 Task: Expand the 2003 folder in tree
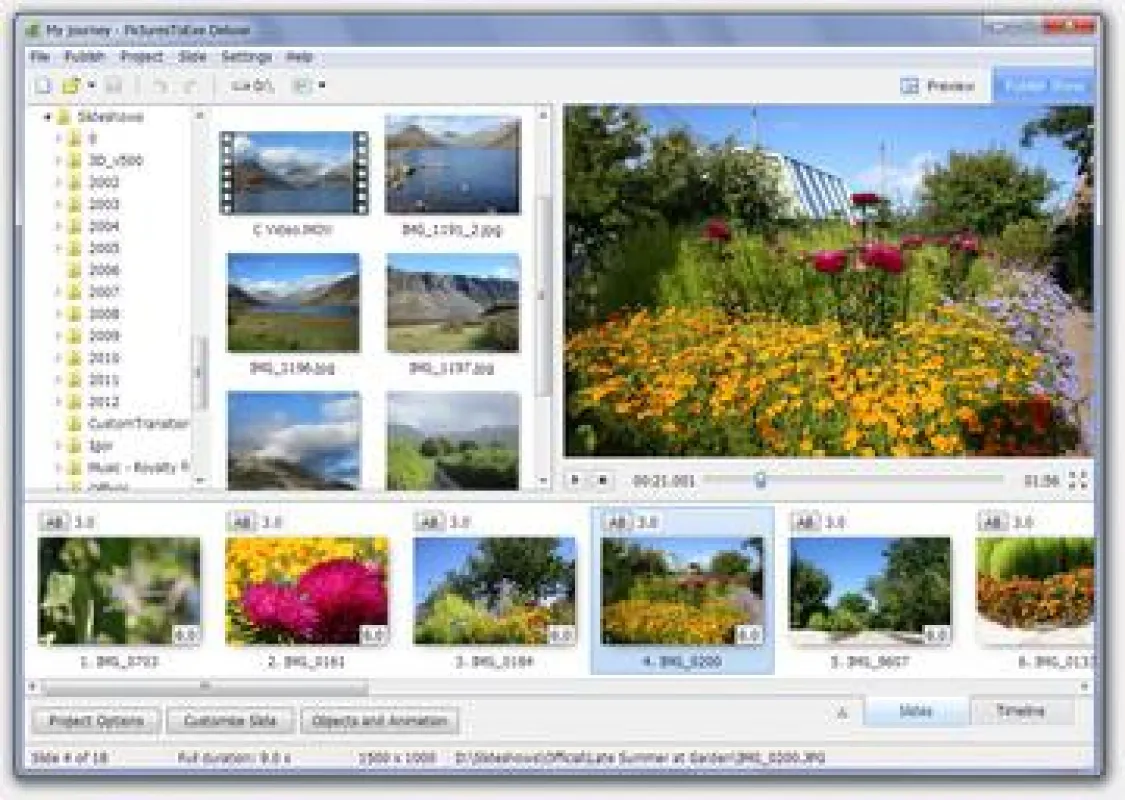58,204
